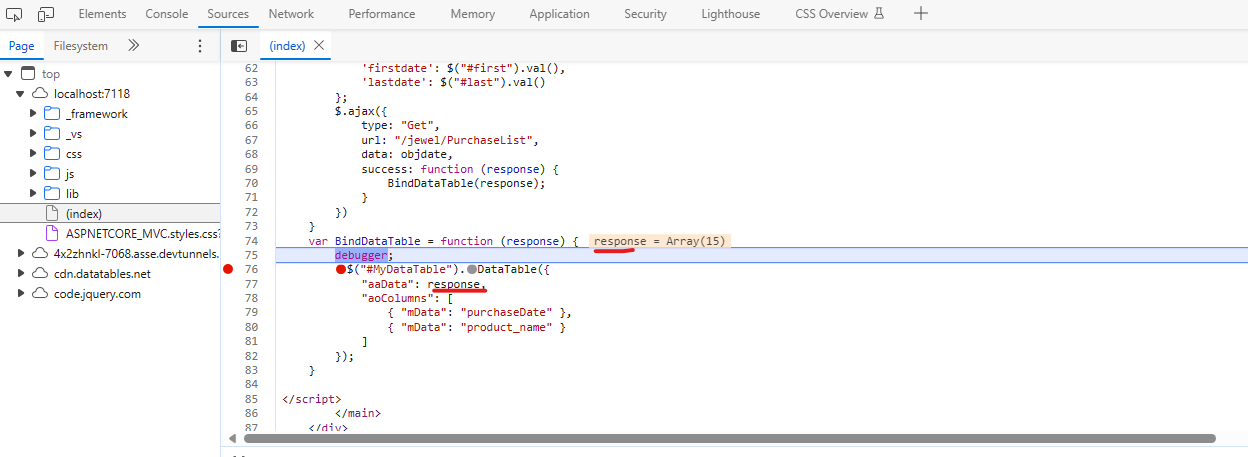Click 'BindDataTable(response);' on line 70

pyautogui.click(x=466, y=183)
